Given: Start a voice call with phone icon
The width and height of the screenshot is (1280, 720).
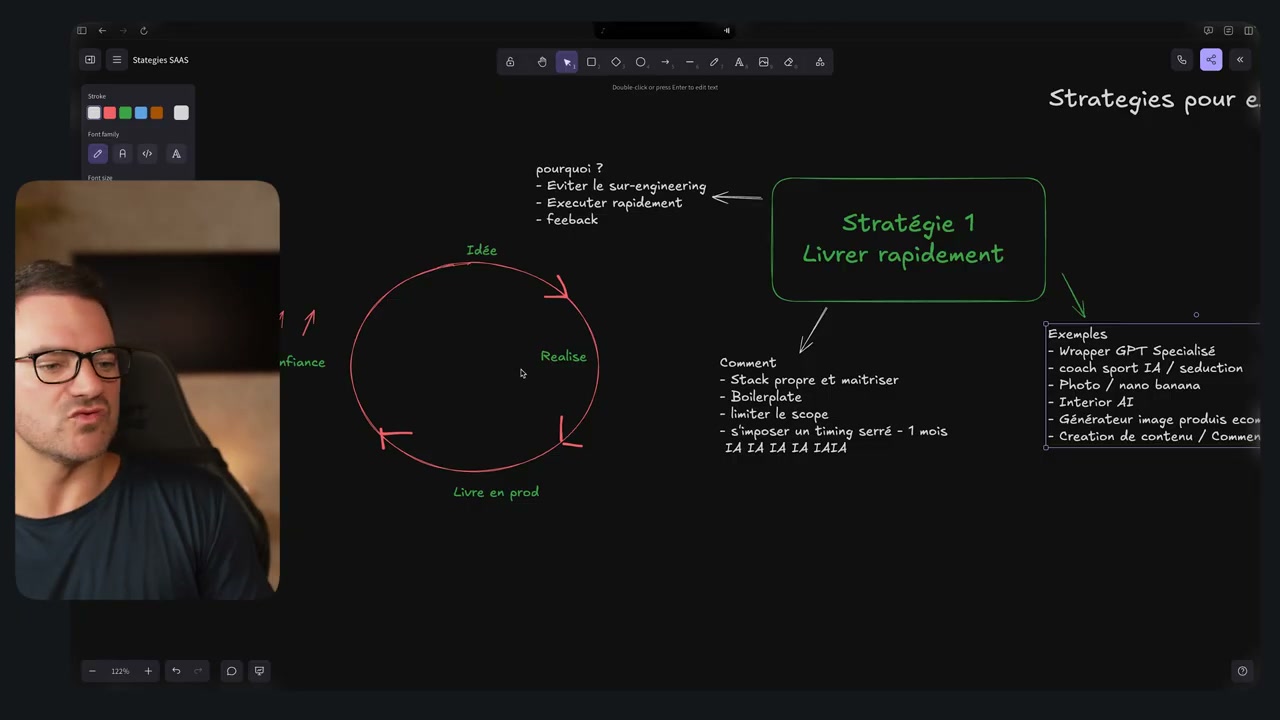Looking at the screenshot, I should (1182, 60).
